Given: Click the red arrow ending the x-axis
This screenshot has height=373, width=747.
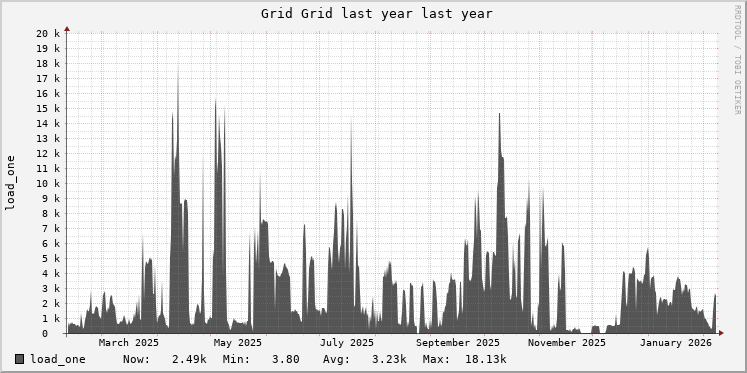Looking at the screenshot, I should 721,333.
